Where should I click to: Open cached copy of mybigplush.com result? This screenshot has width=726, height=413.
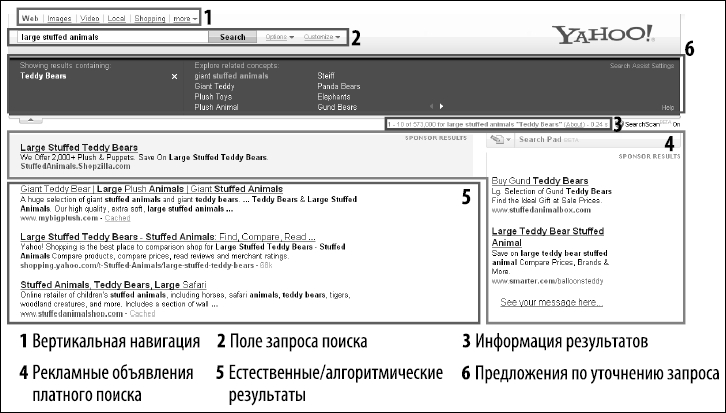117,218
